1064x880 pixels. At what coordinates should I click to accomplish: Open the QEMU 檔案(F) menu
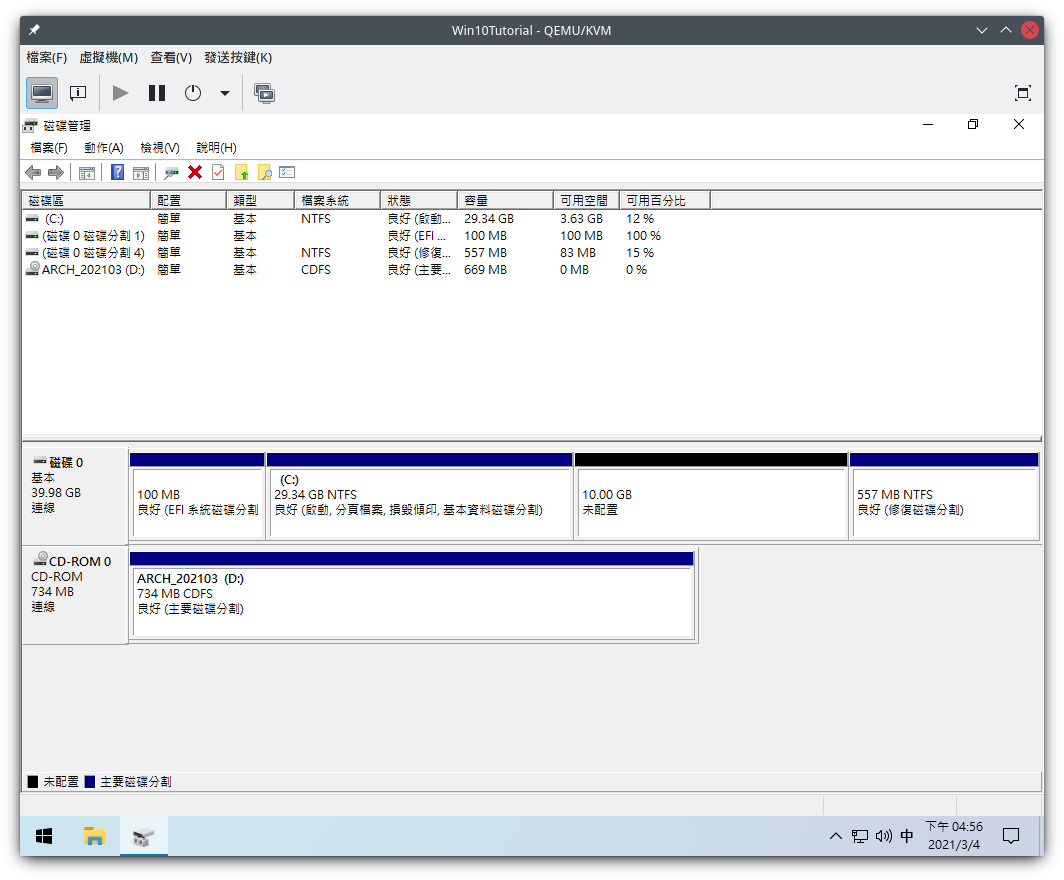pyautogui.click(x=47, y=58)
